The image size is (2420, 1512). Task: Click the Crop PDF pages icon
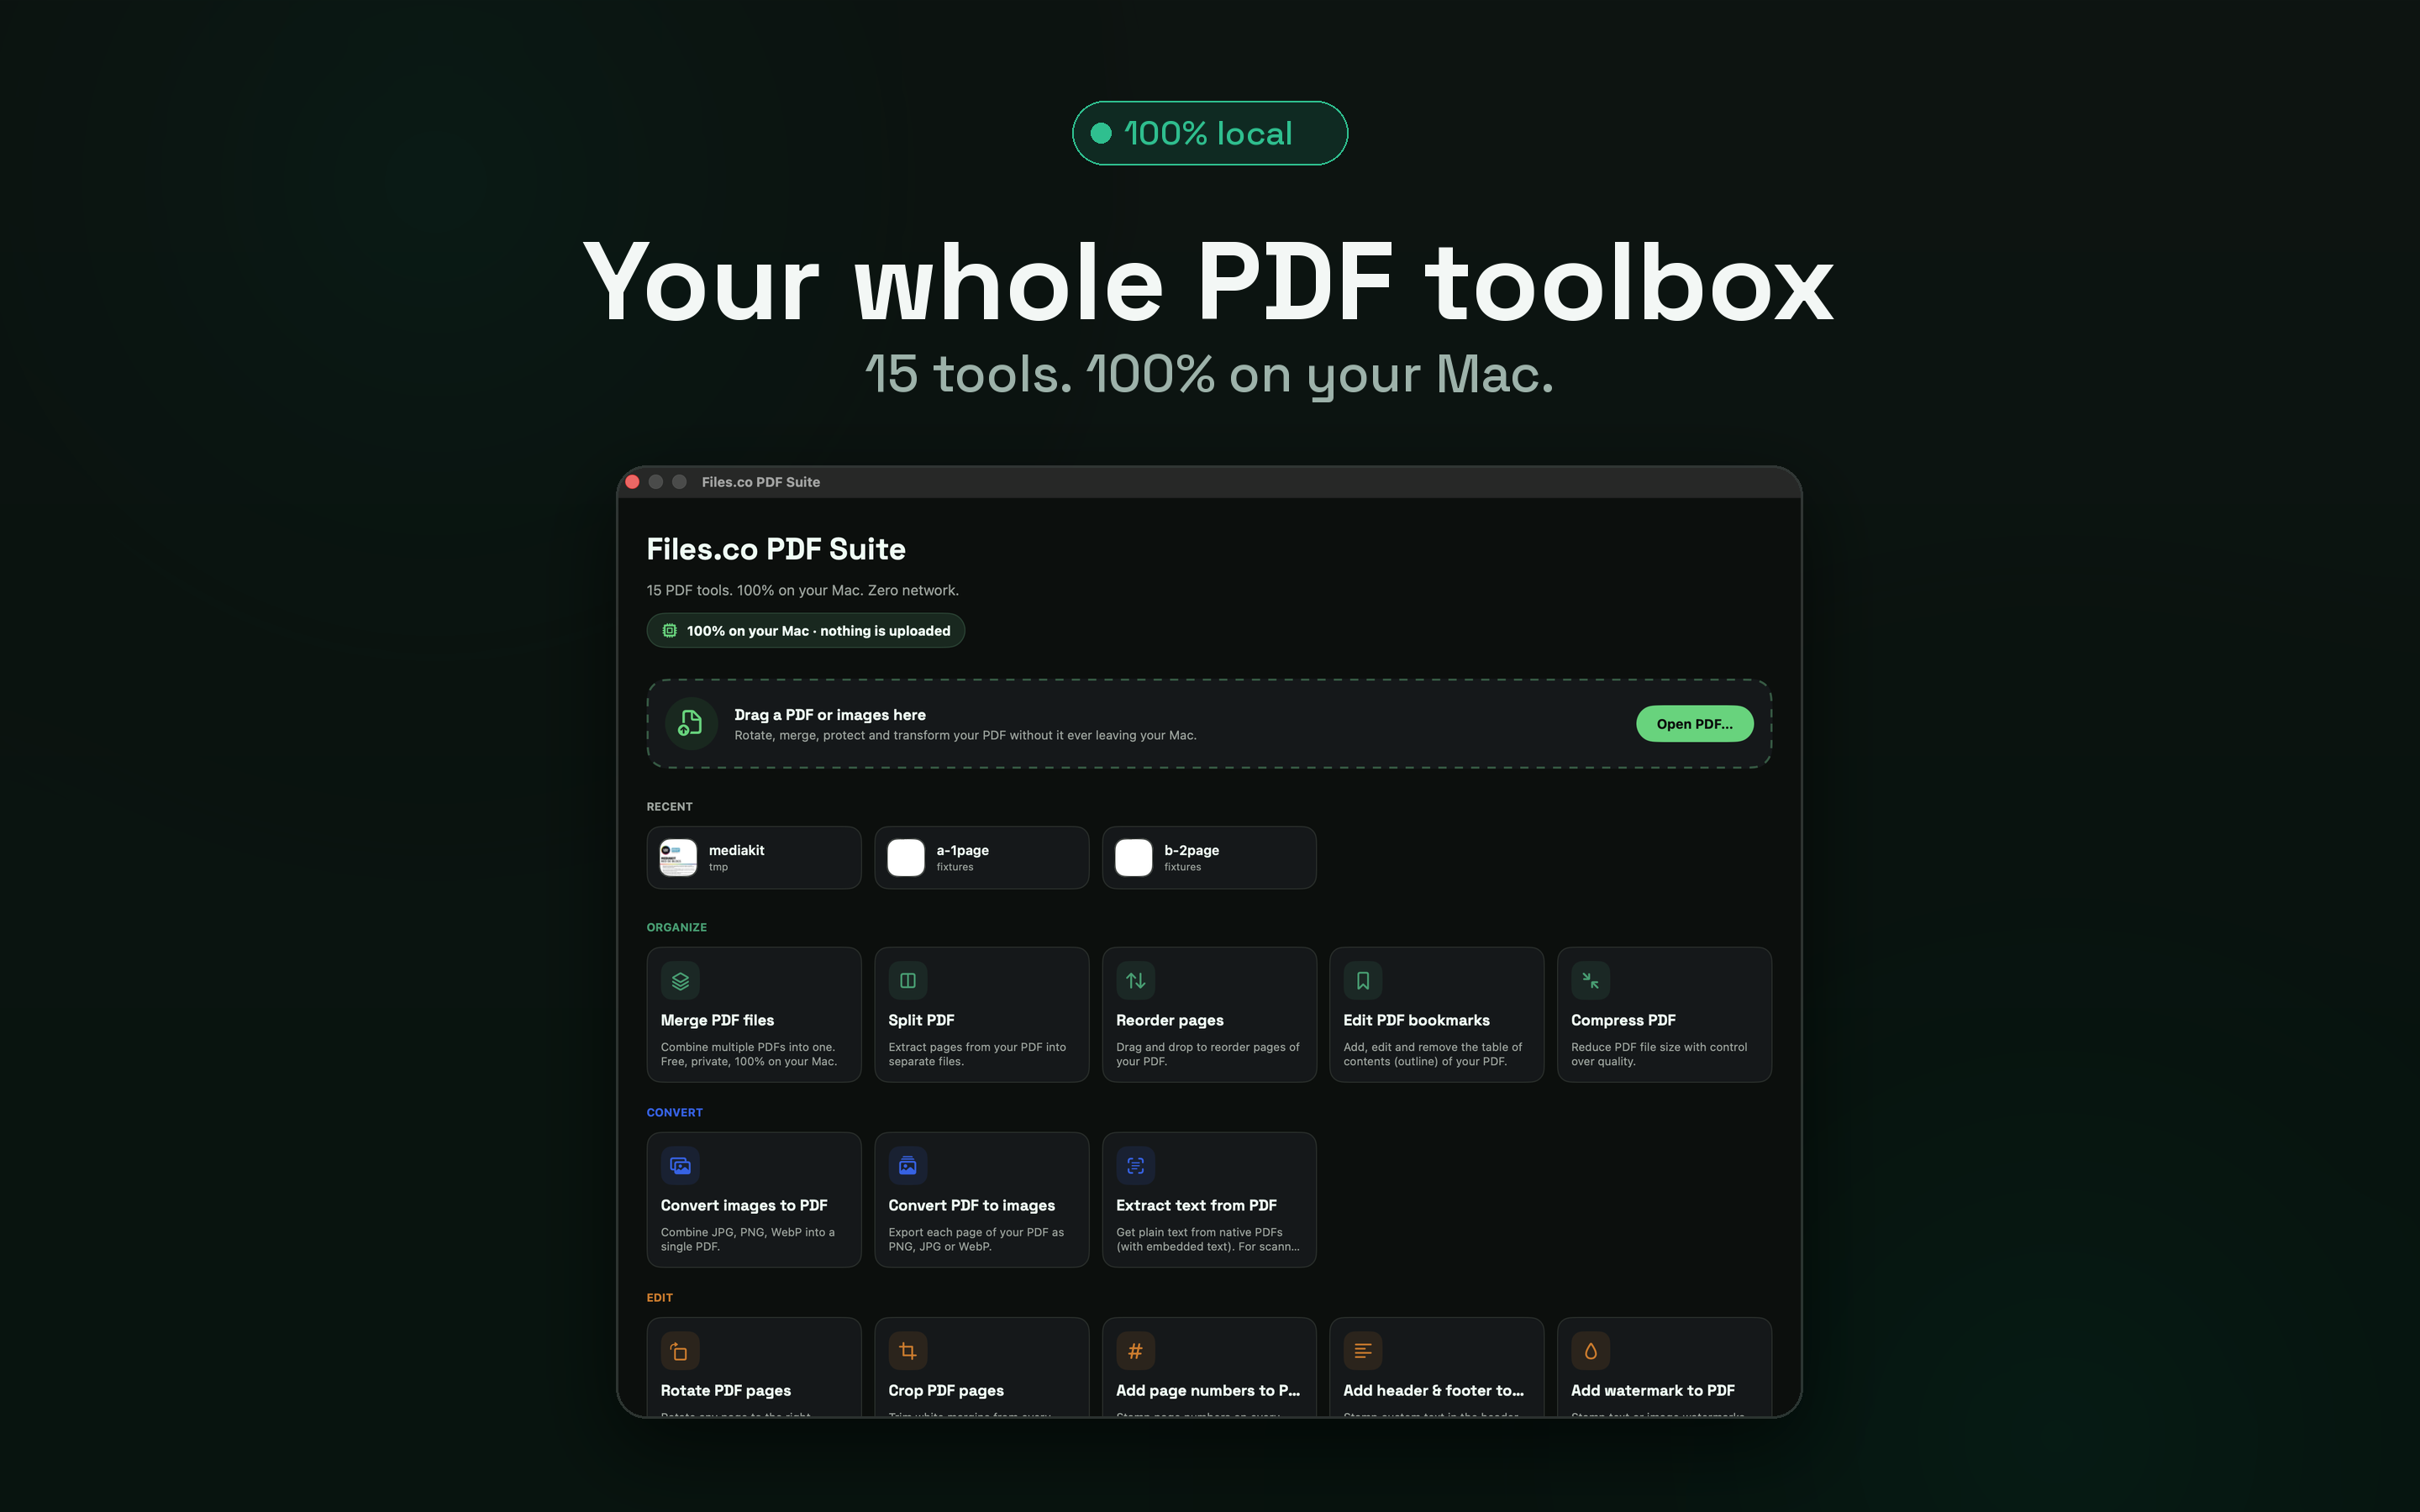(x=908, y=1351)
